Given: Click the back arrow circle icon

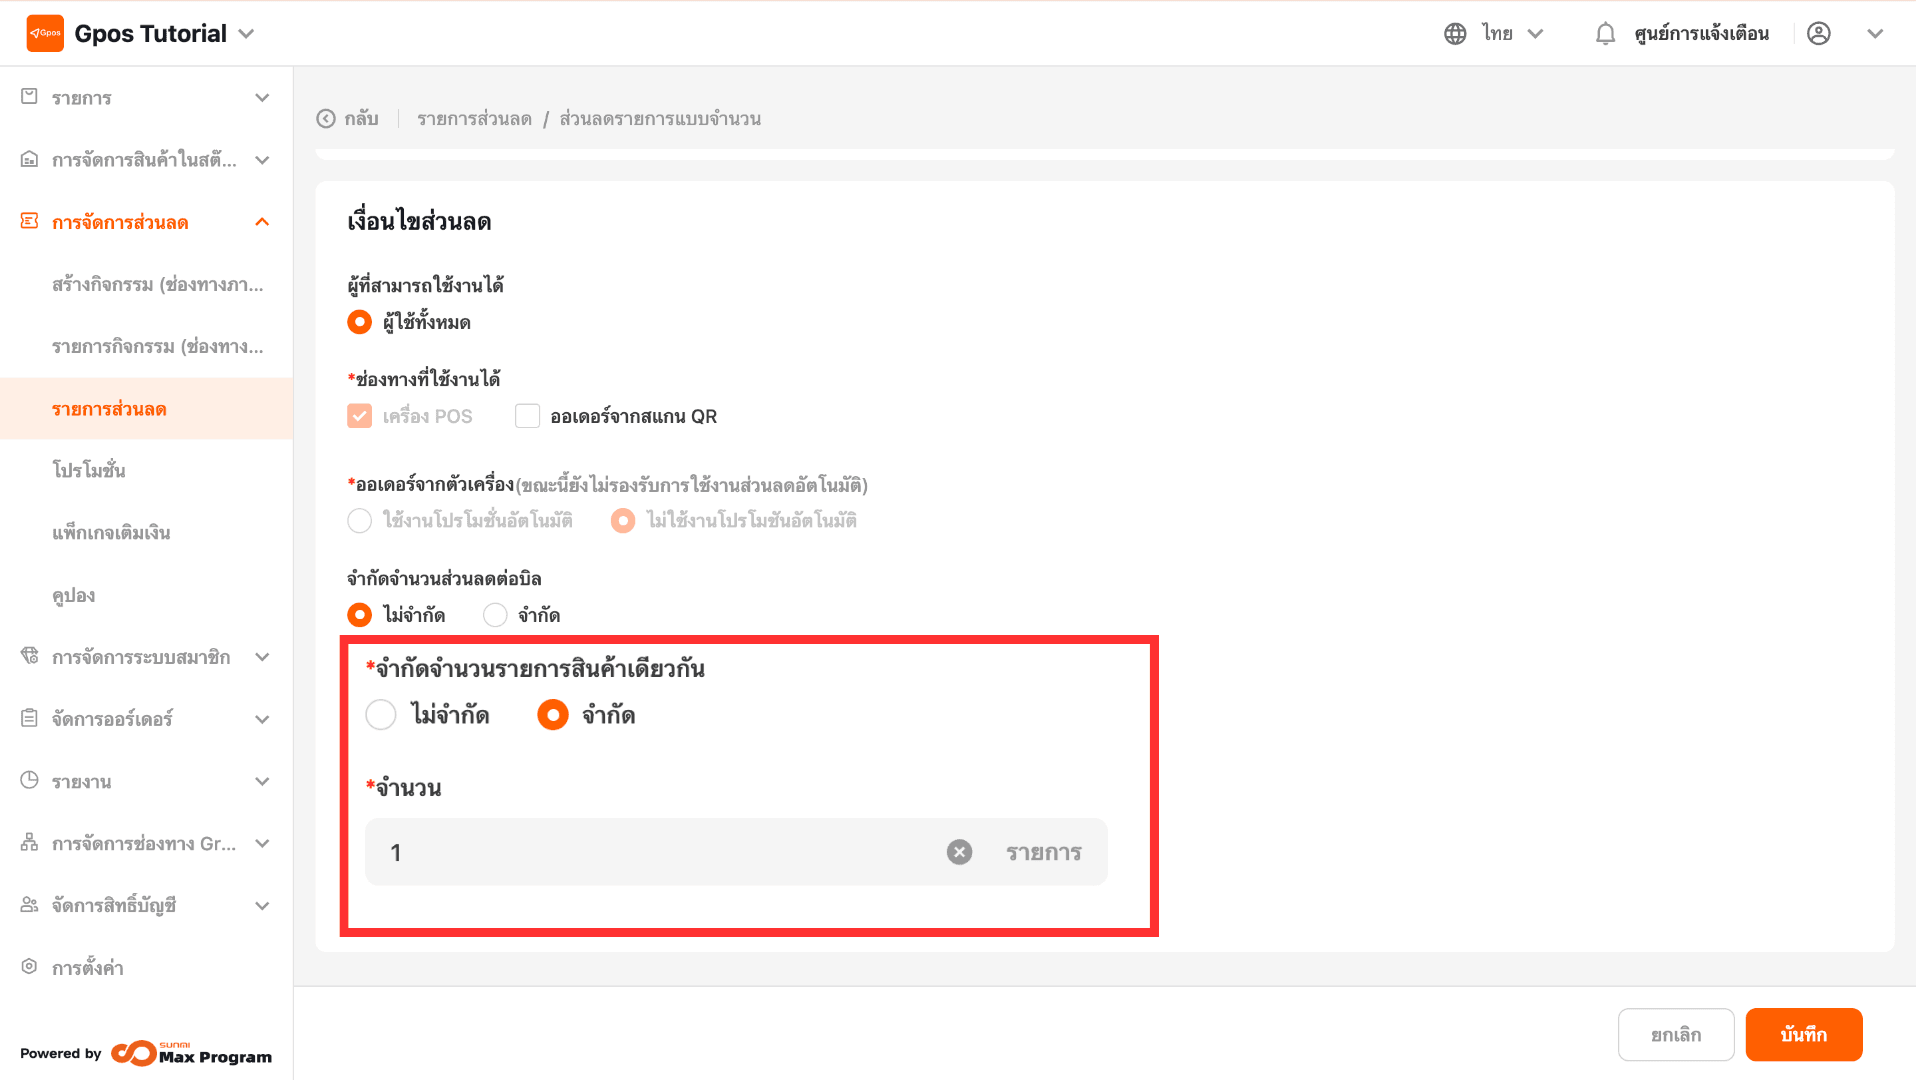Looking at the screenshot, I should pos(326,119).
